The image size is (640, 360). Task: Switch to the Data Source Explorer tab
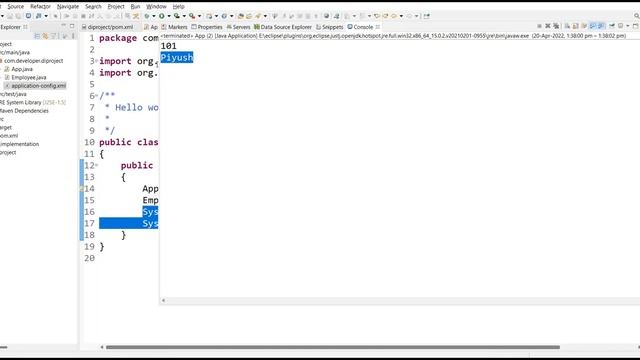[283, 27]
